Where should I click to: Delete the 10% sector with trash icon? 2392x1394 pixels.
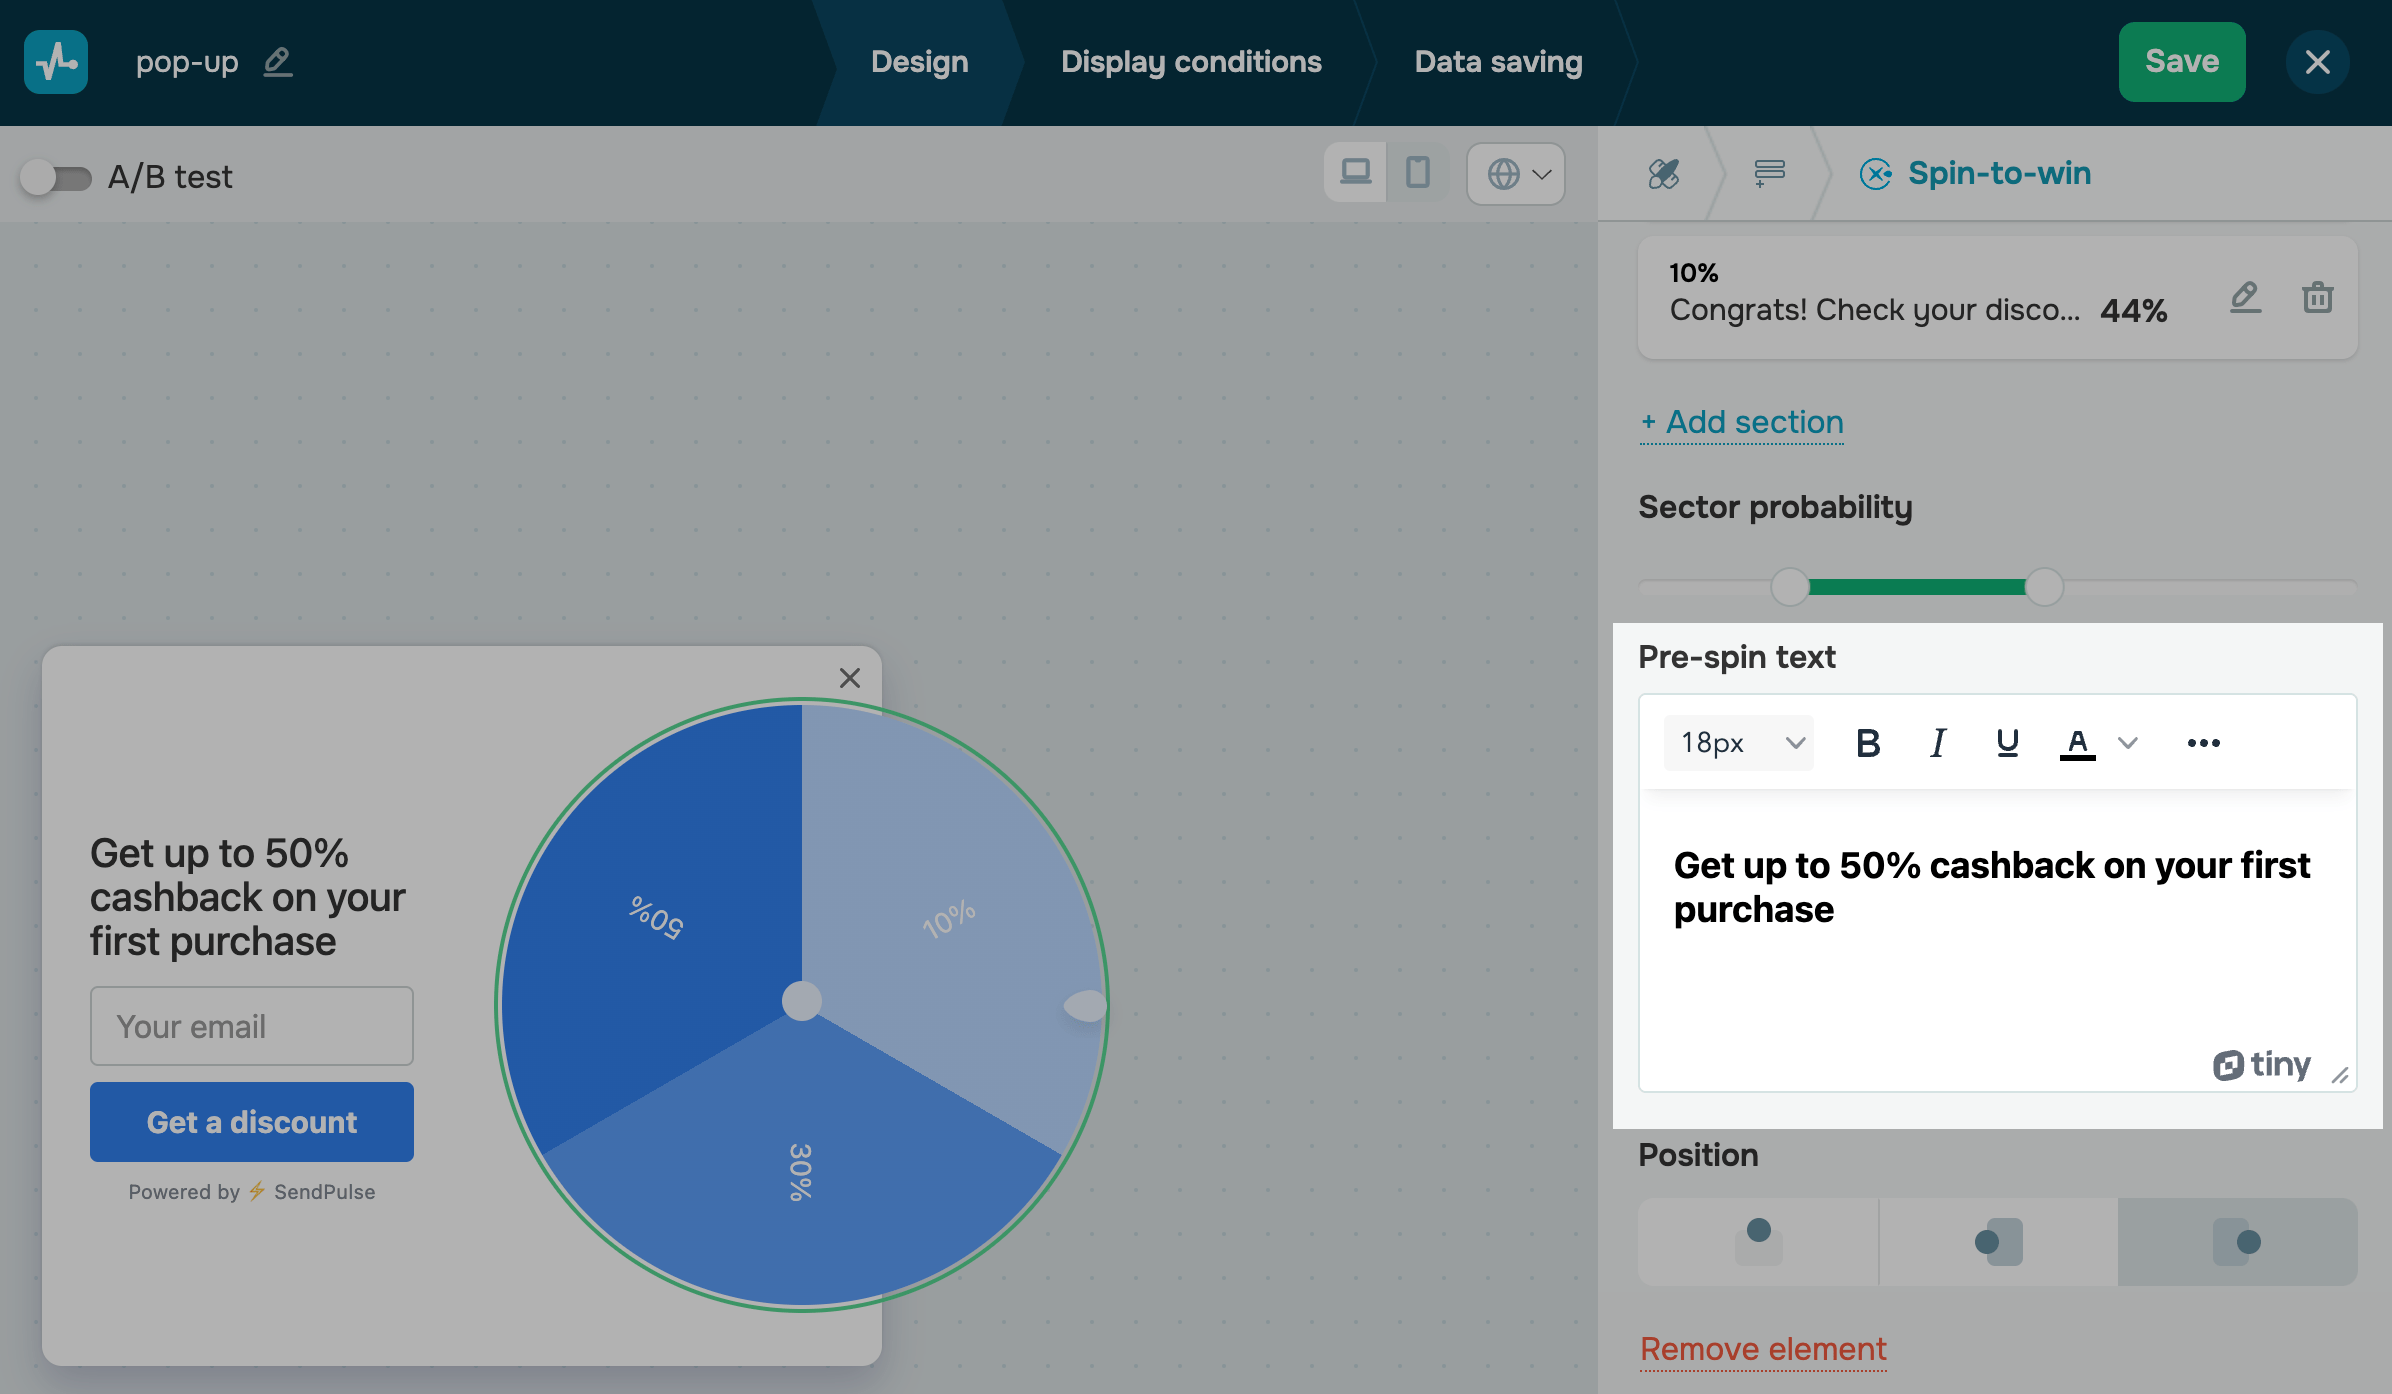2317,297
